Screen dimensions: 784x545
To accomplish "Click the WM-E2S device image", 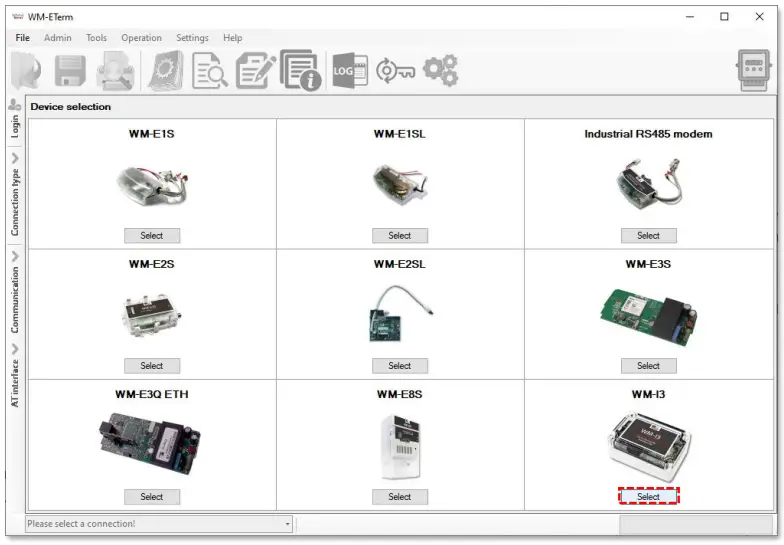I will pyautogui.click(x=152, y=314).
